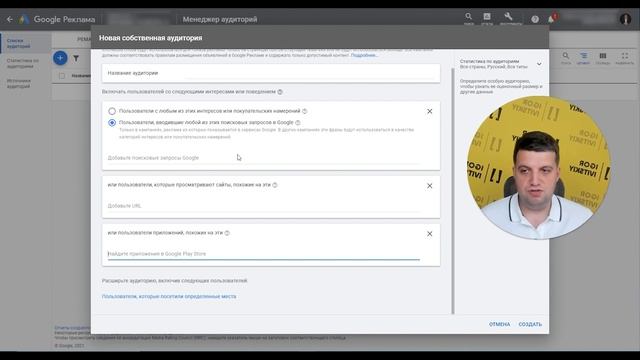The image size is (640, 360).
Task: Click the Google Play Store app search field
Action: 264,254
